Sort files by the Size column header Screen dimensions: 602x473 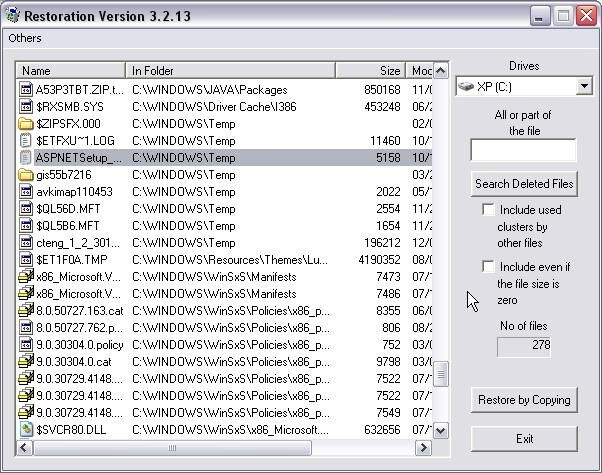tap(370, 71)
